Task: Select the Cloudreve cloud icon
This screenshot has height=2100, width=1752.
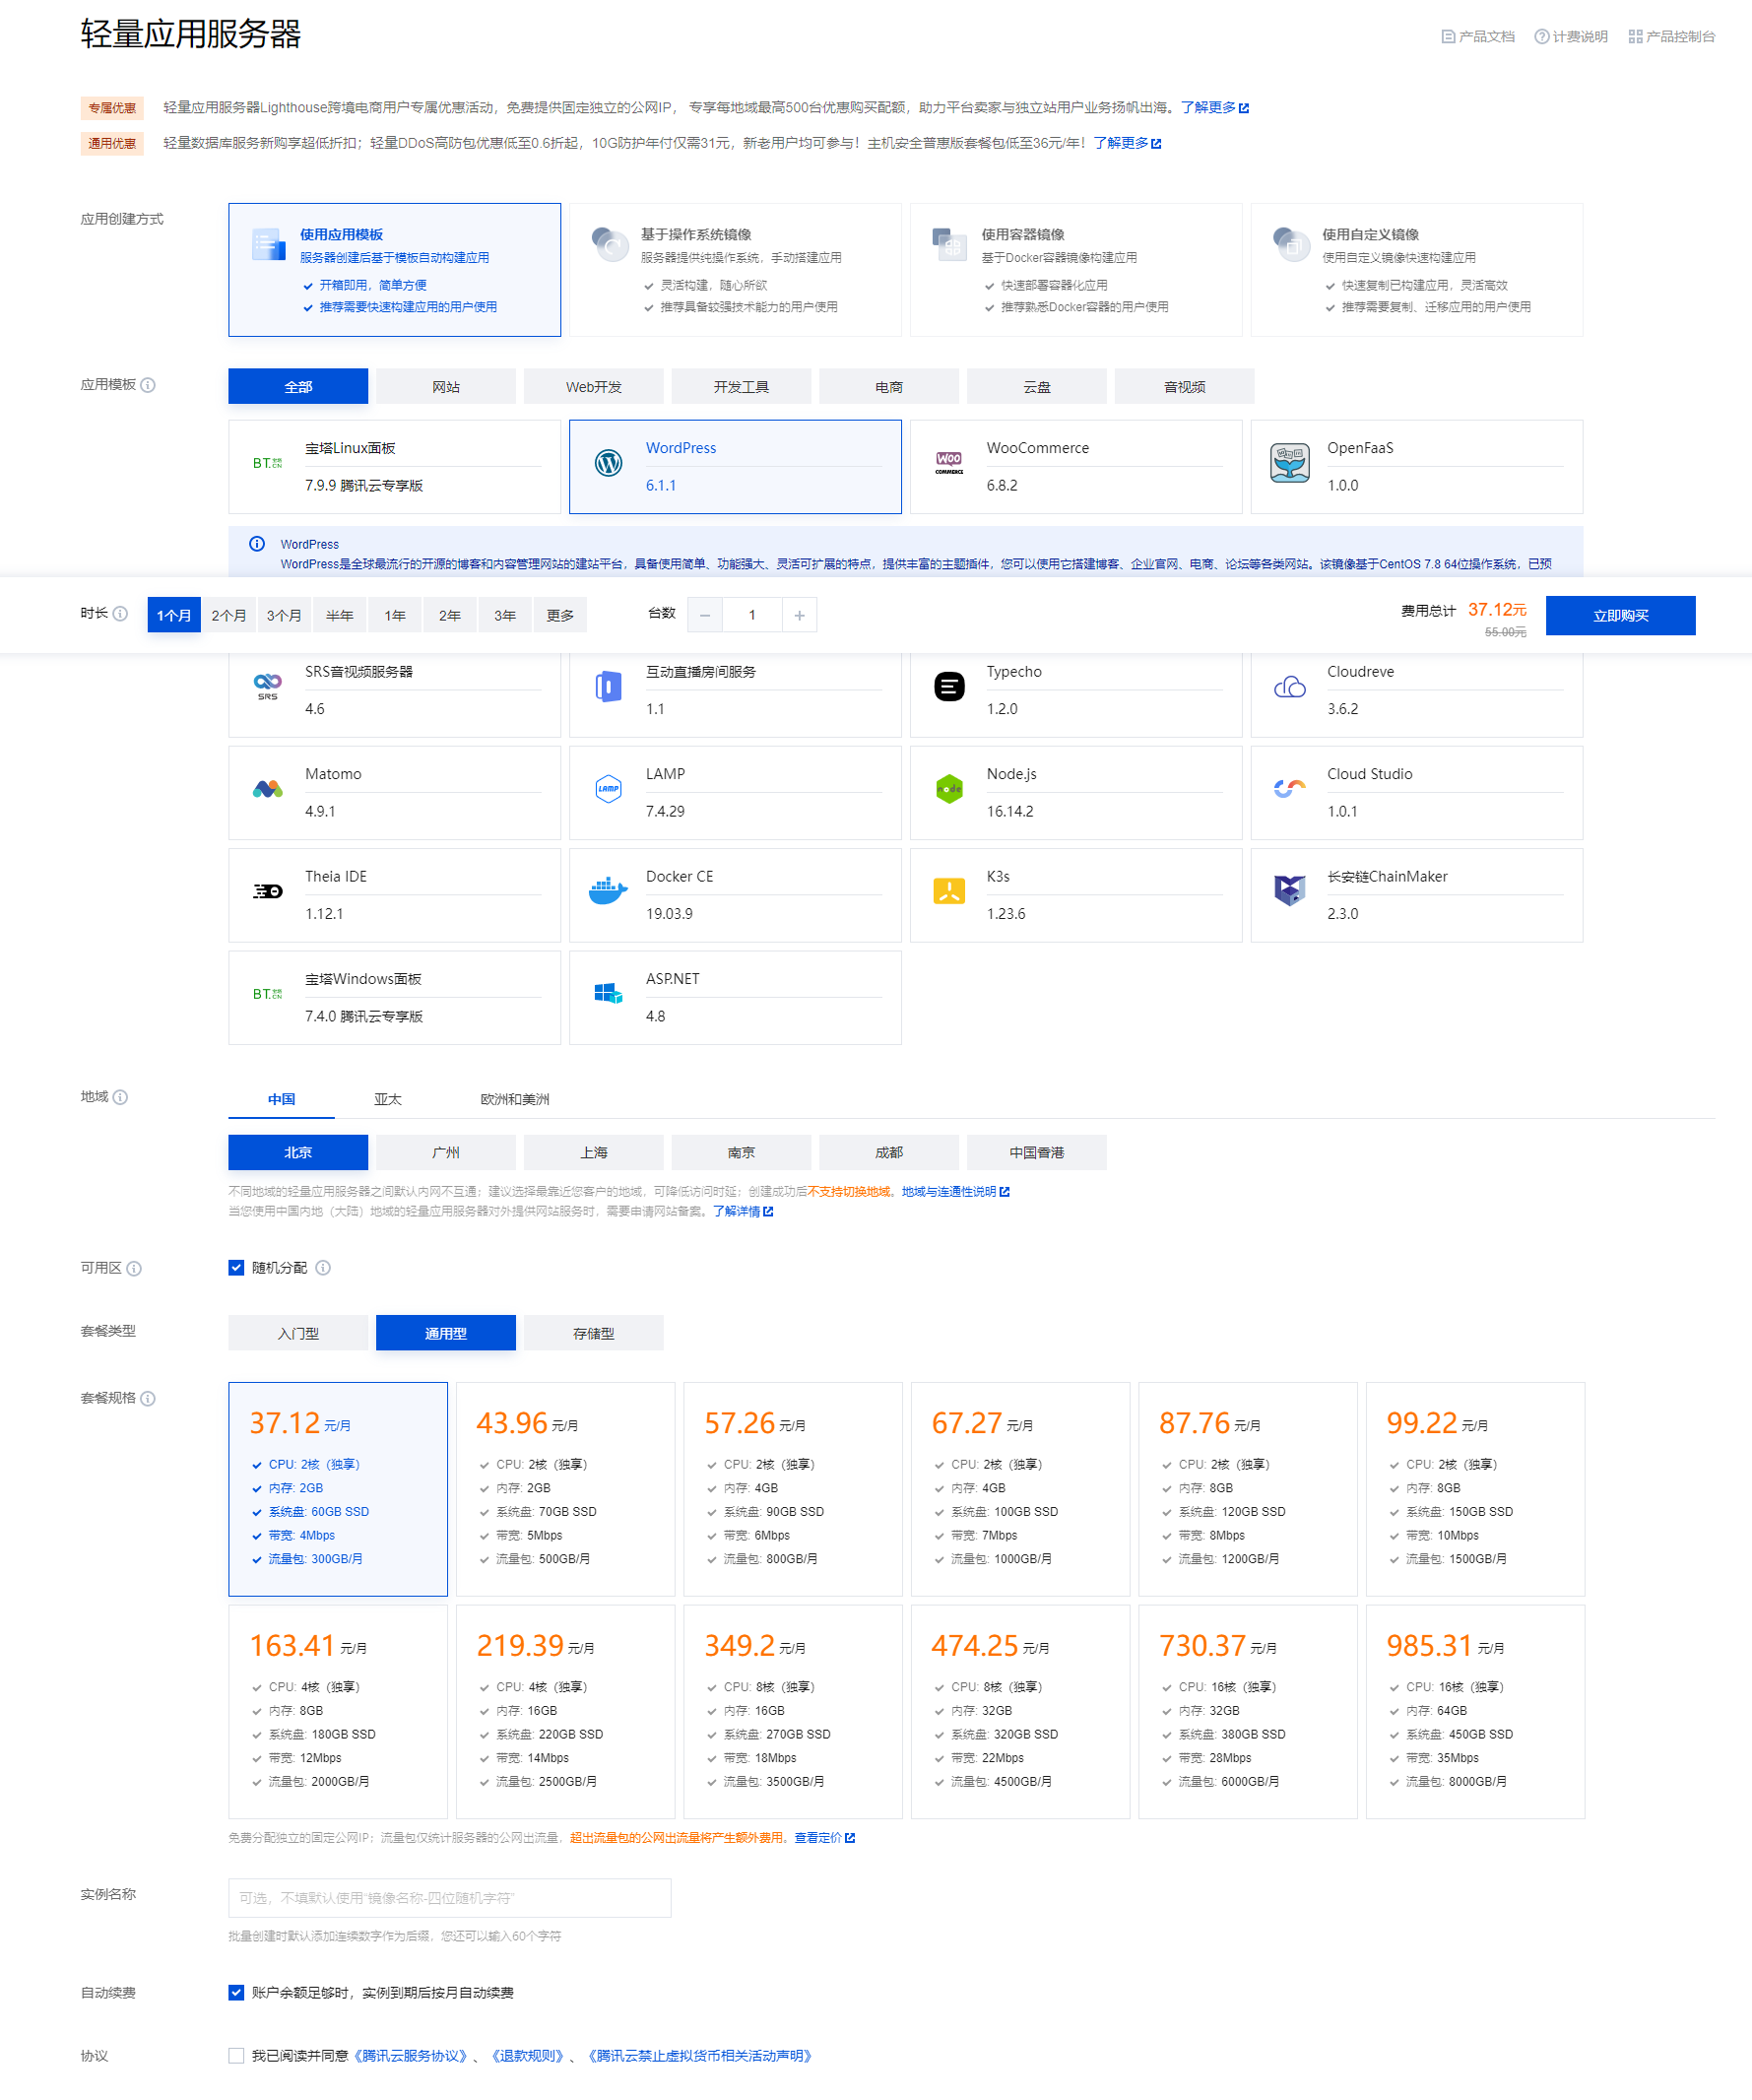Action: pos(1290,686)
